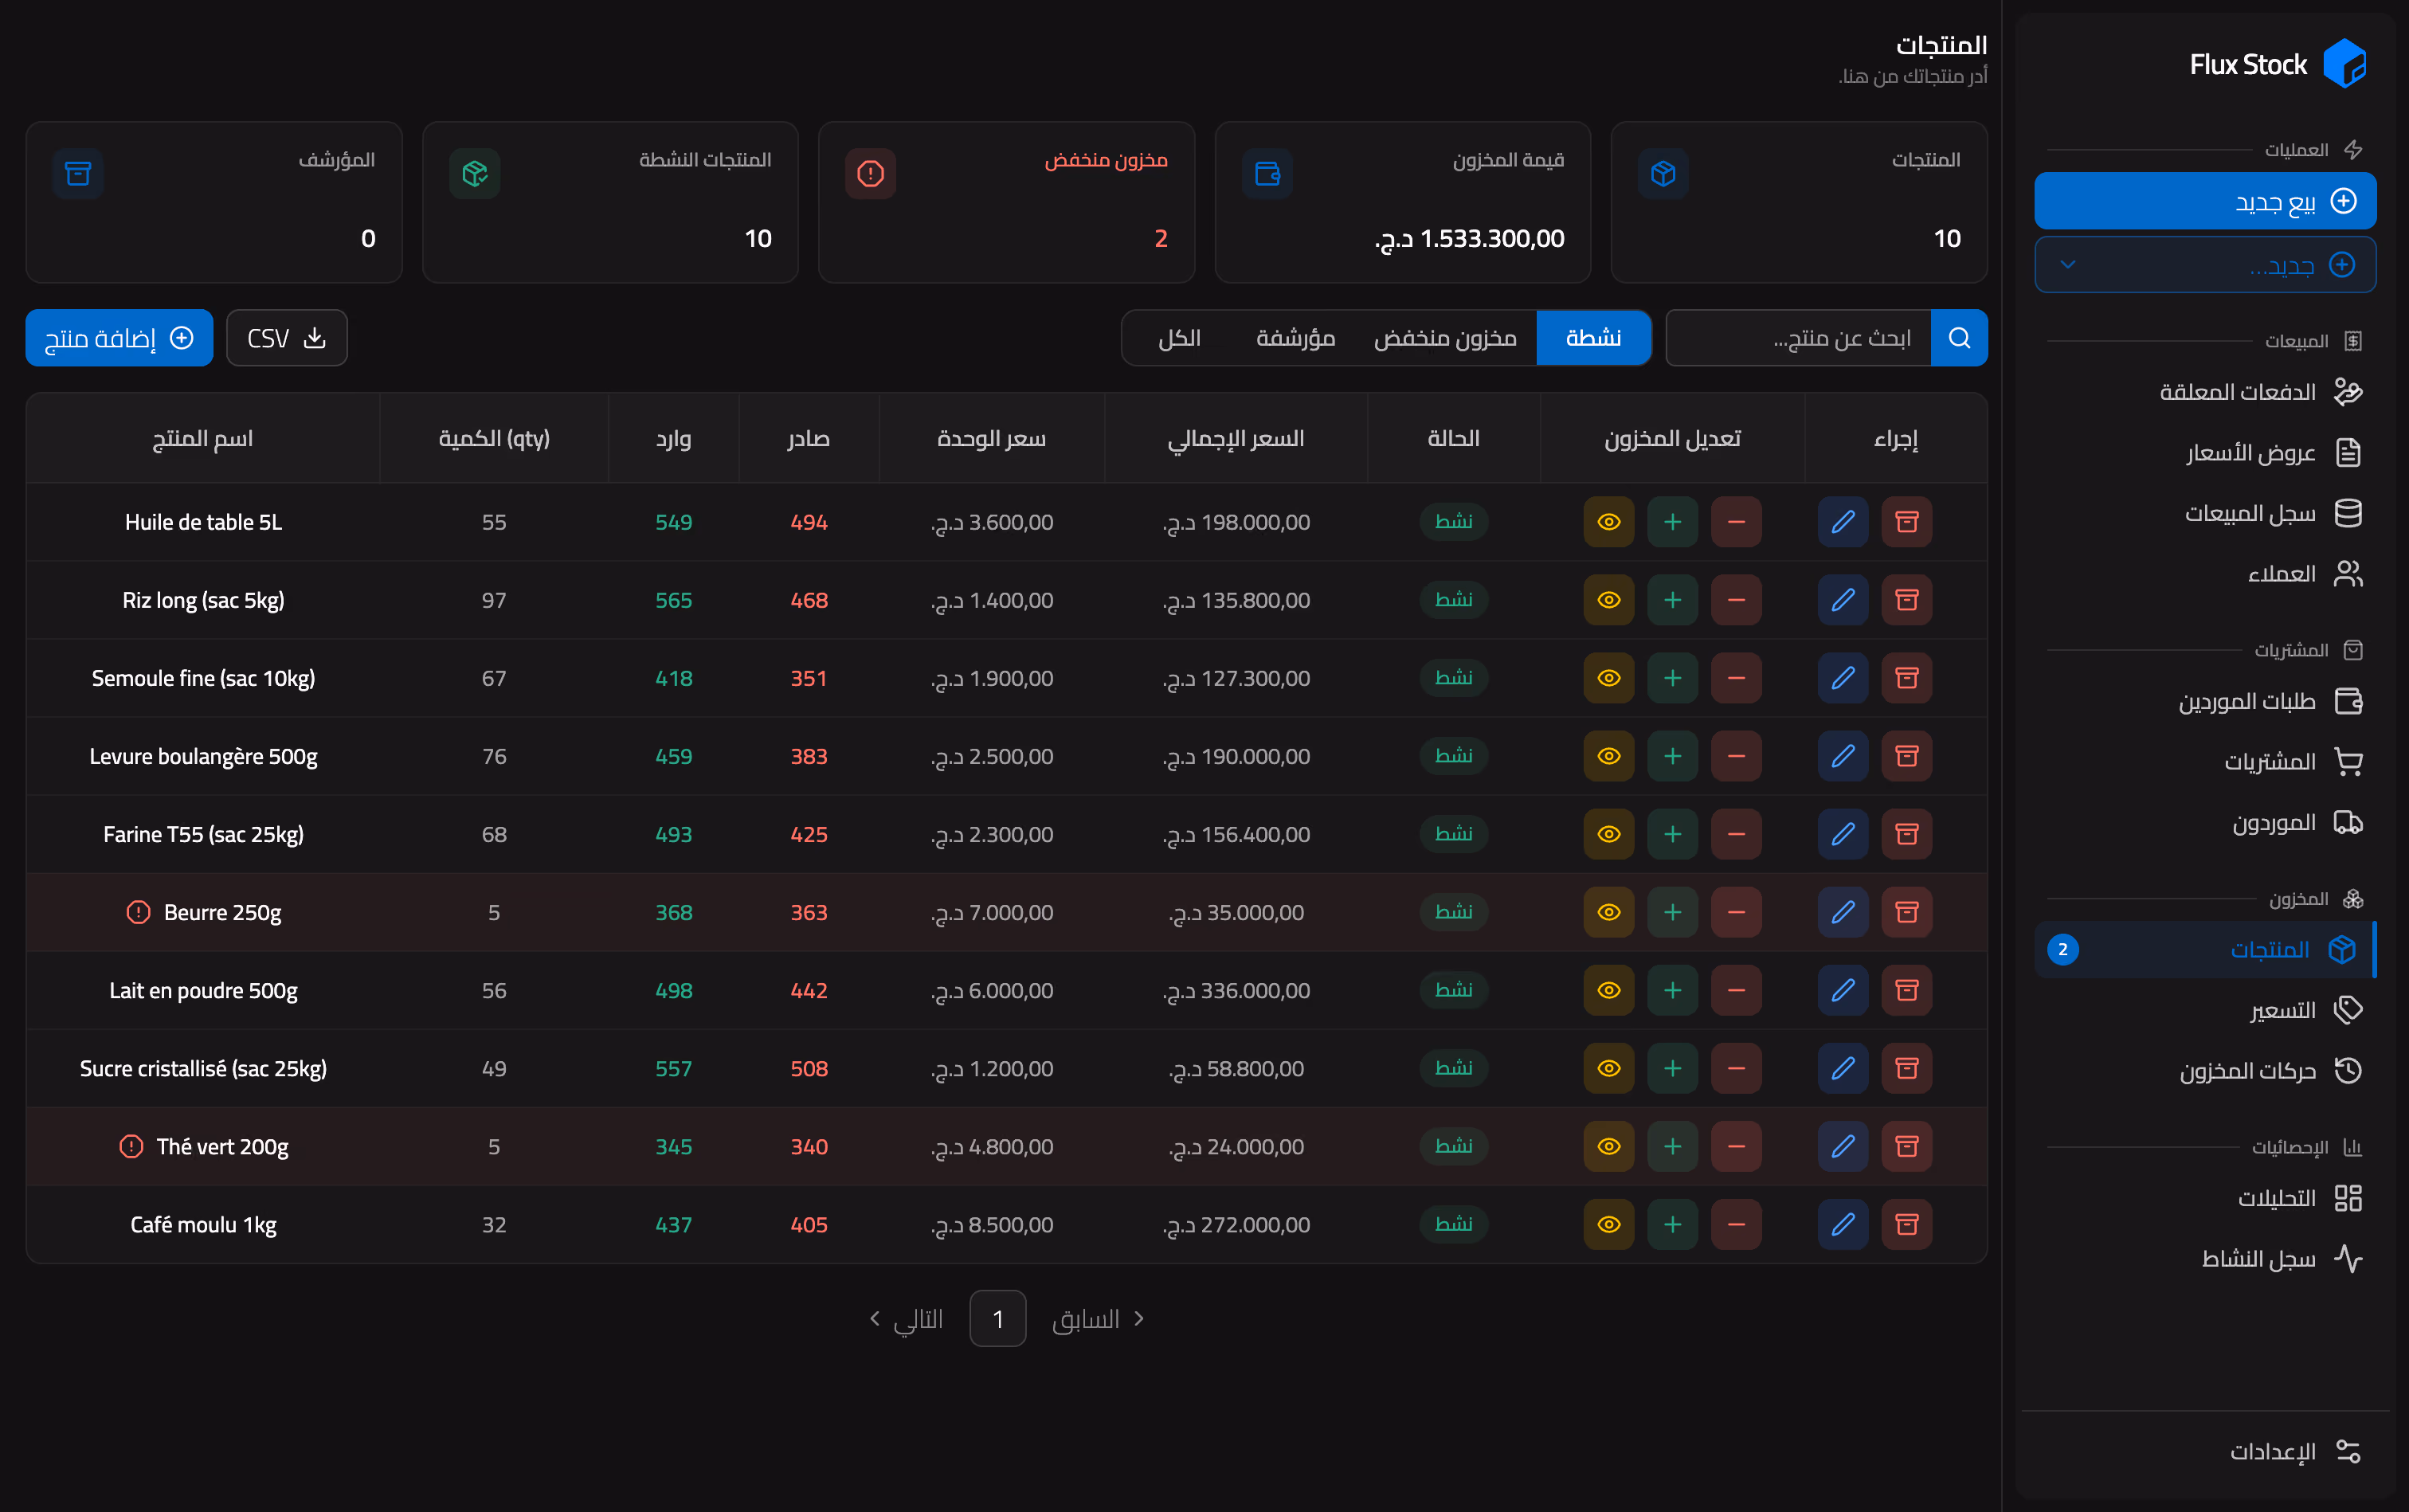Export products with the CSV button
2409x1512 pixels.
[287, 338]
